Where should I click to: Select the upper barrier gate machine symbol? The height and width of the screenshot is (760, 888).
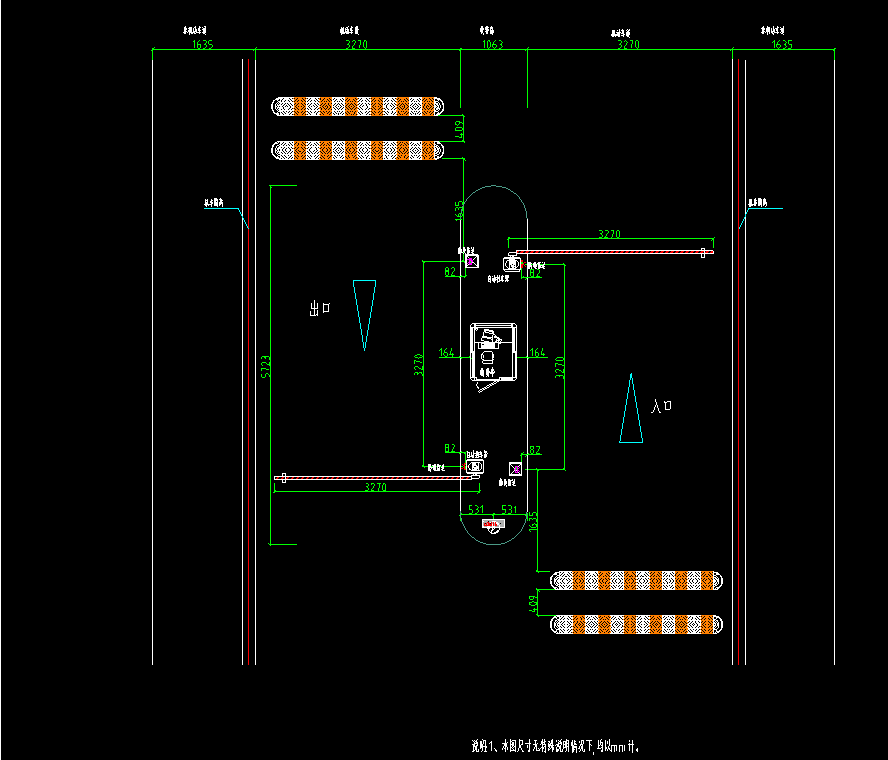512,263
